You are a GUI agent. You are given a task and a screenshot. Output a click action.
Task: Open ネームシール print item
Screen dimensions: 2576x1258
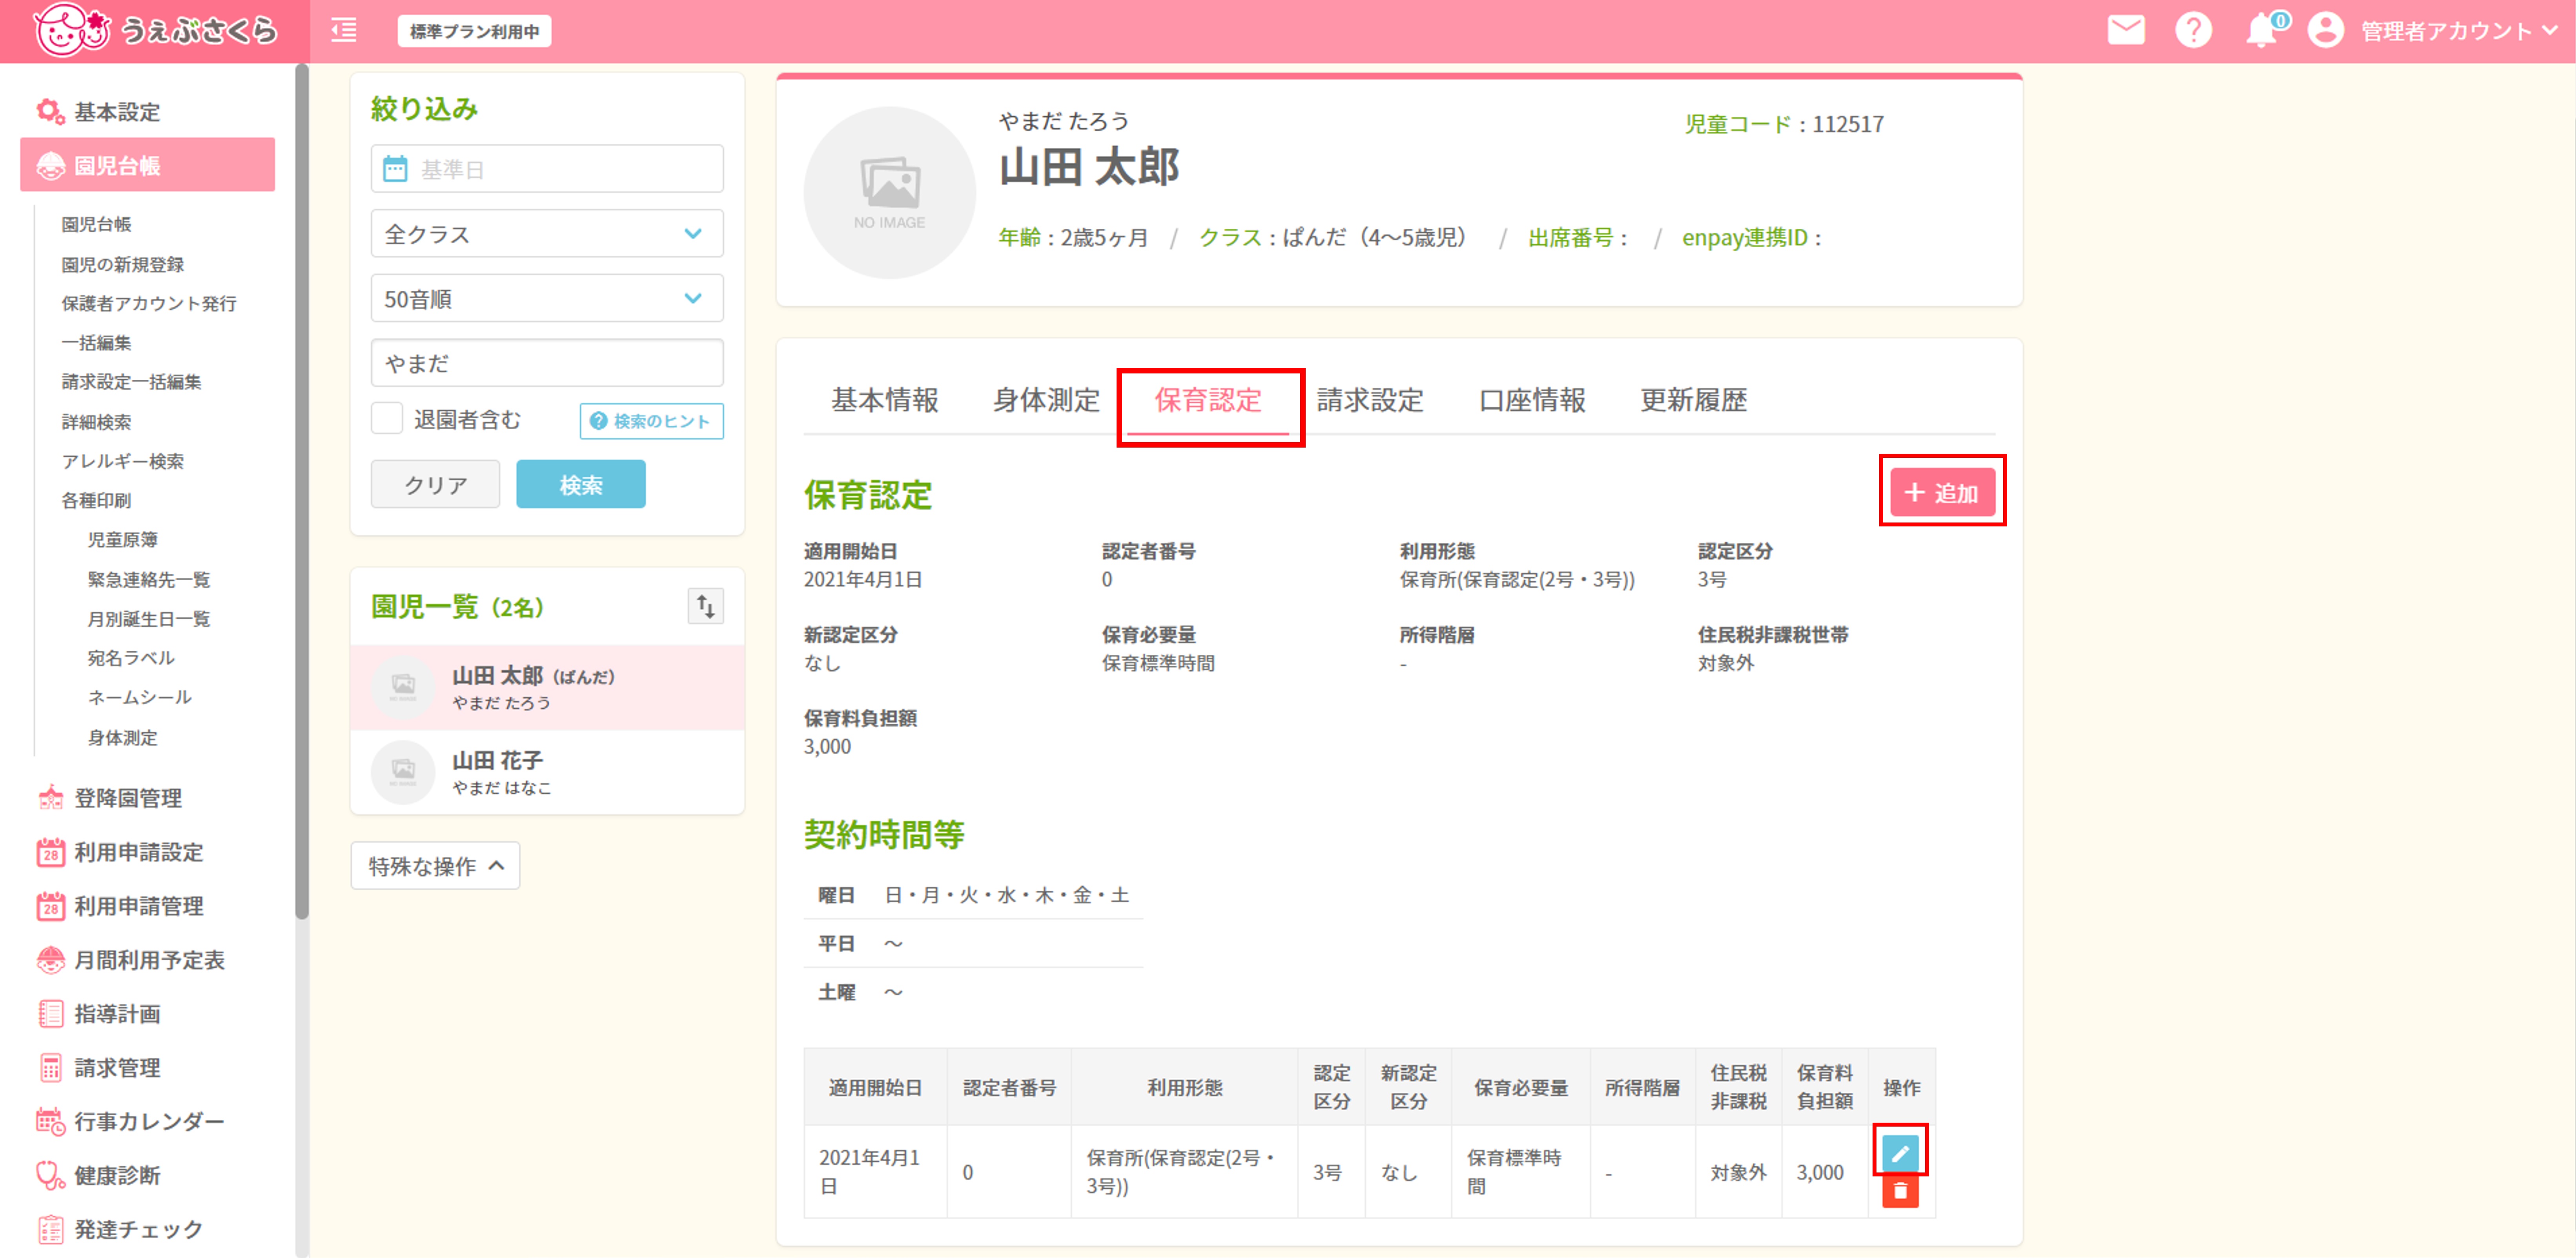139,697
